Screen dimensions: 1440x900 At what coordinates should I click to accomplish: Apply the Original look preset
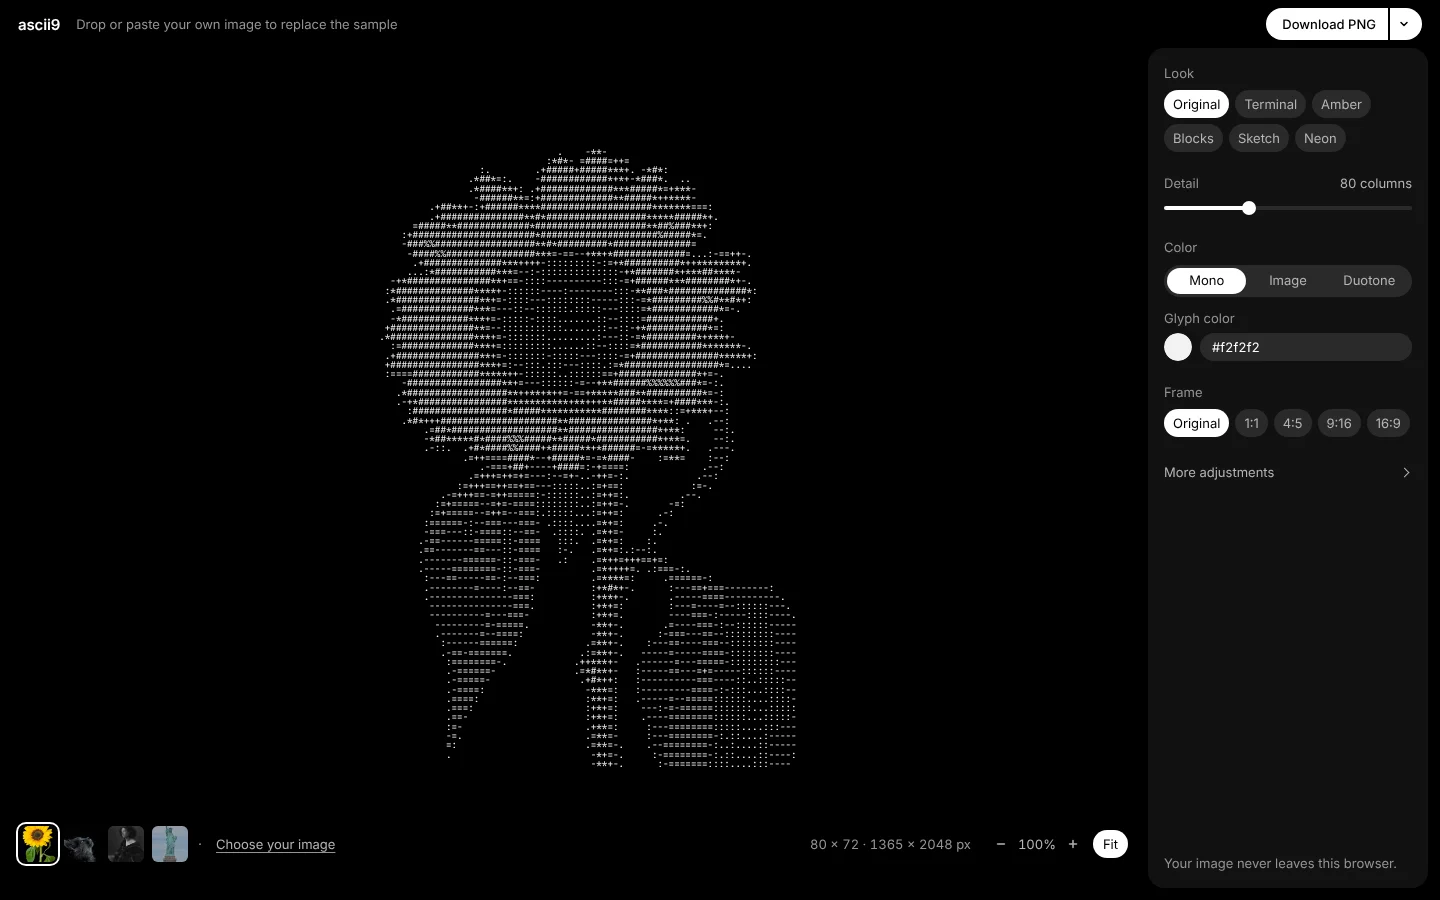pyautogui.click(x=1196, y=104)
